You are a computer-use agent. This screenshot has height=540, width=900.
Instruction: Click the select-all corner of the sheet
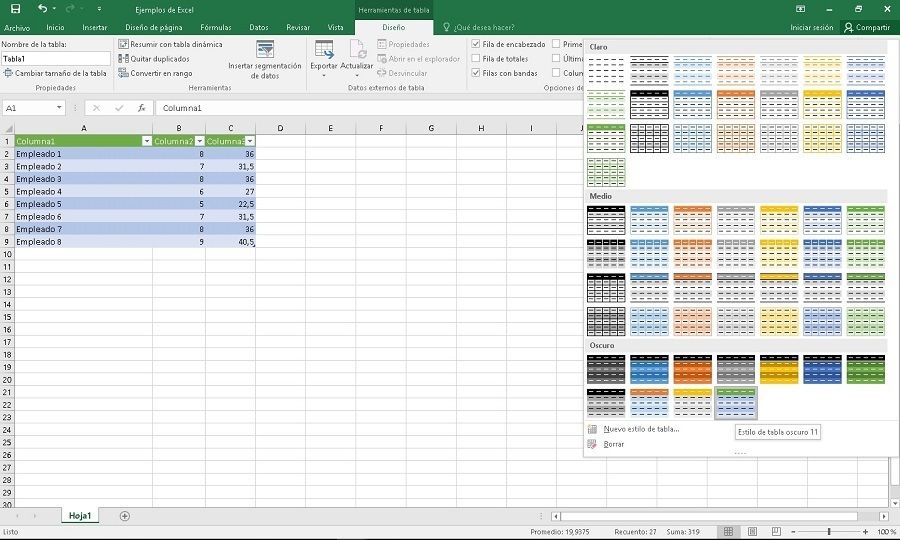(7, 129)
